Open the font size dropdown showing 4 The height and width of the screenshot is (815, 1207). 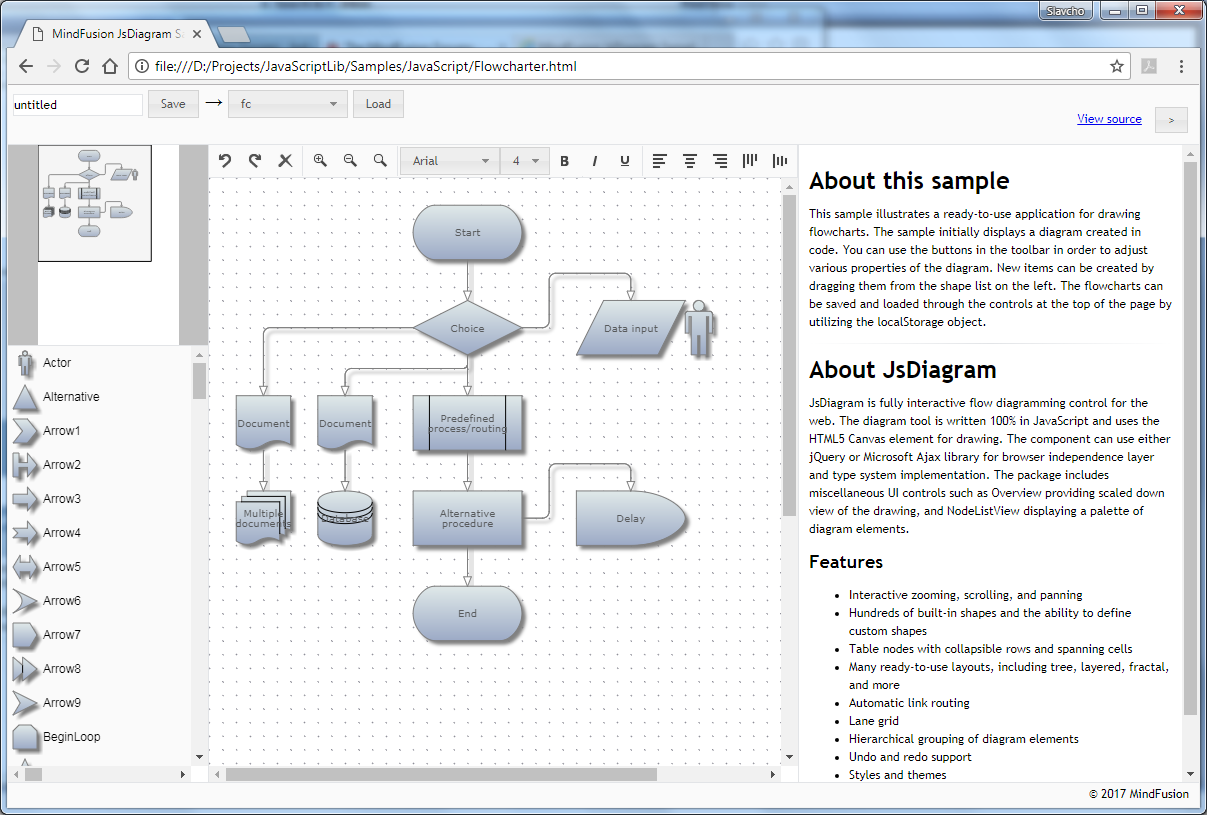525,161
